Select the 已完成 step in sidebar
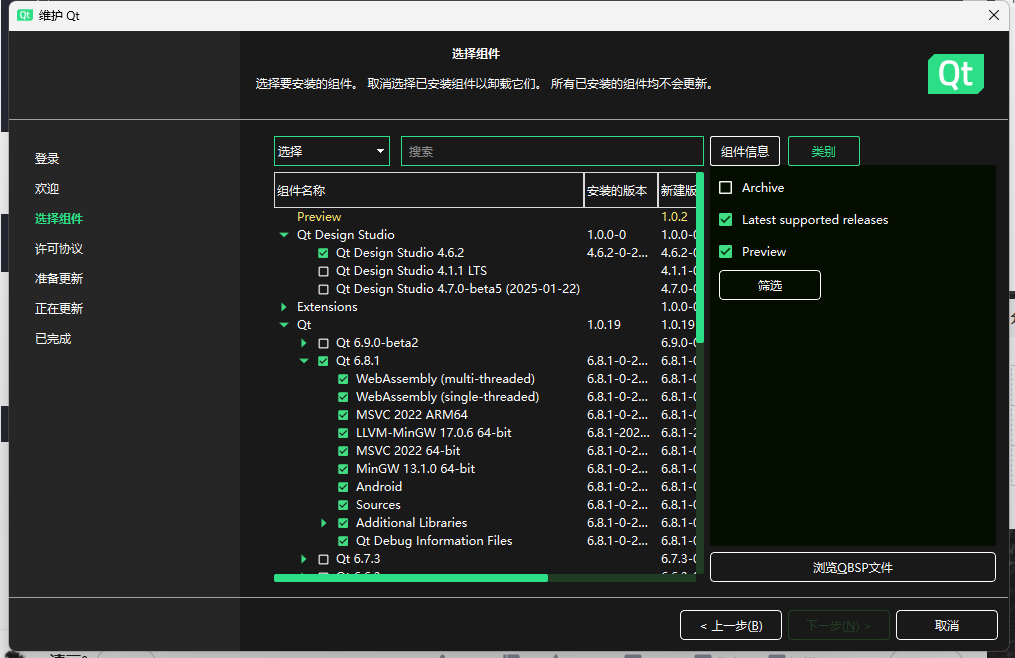Viewport: 1015px width, 658px height. point(53,339)
